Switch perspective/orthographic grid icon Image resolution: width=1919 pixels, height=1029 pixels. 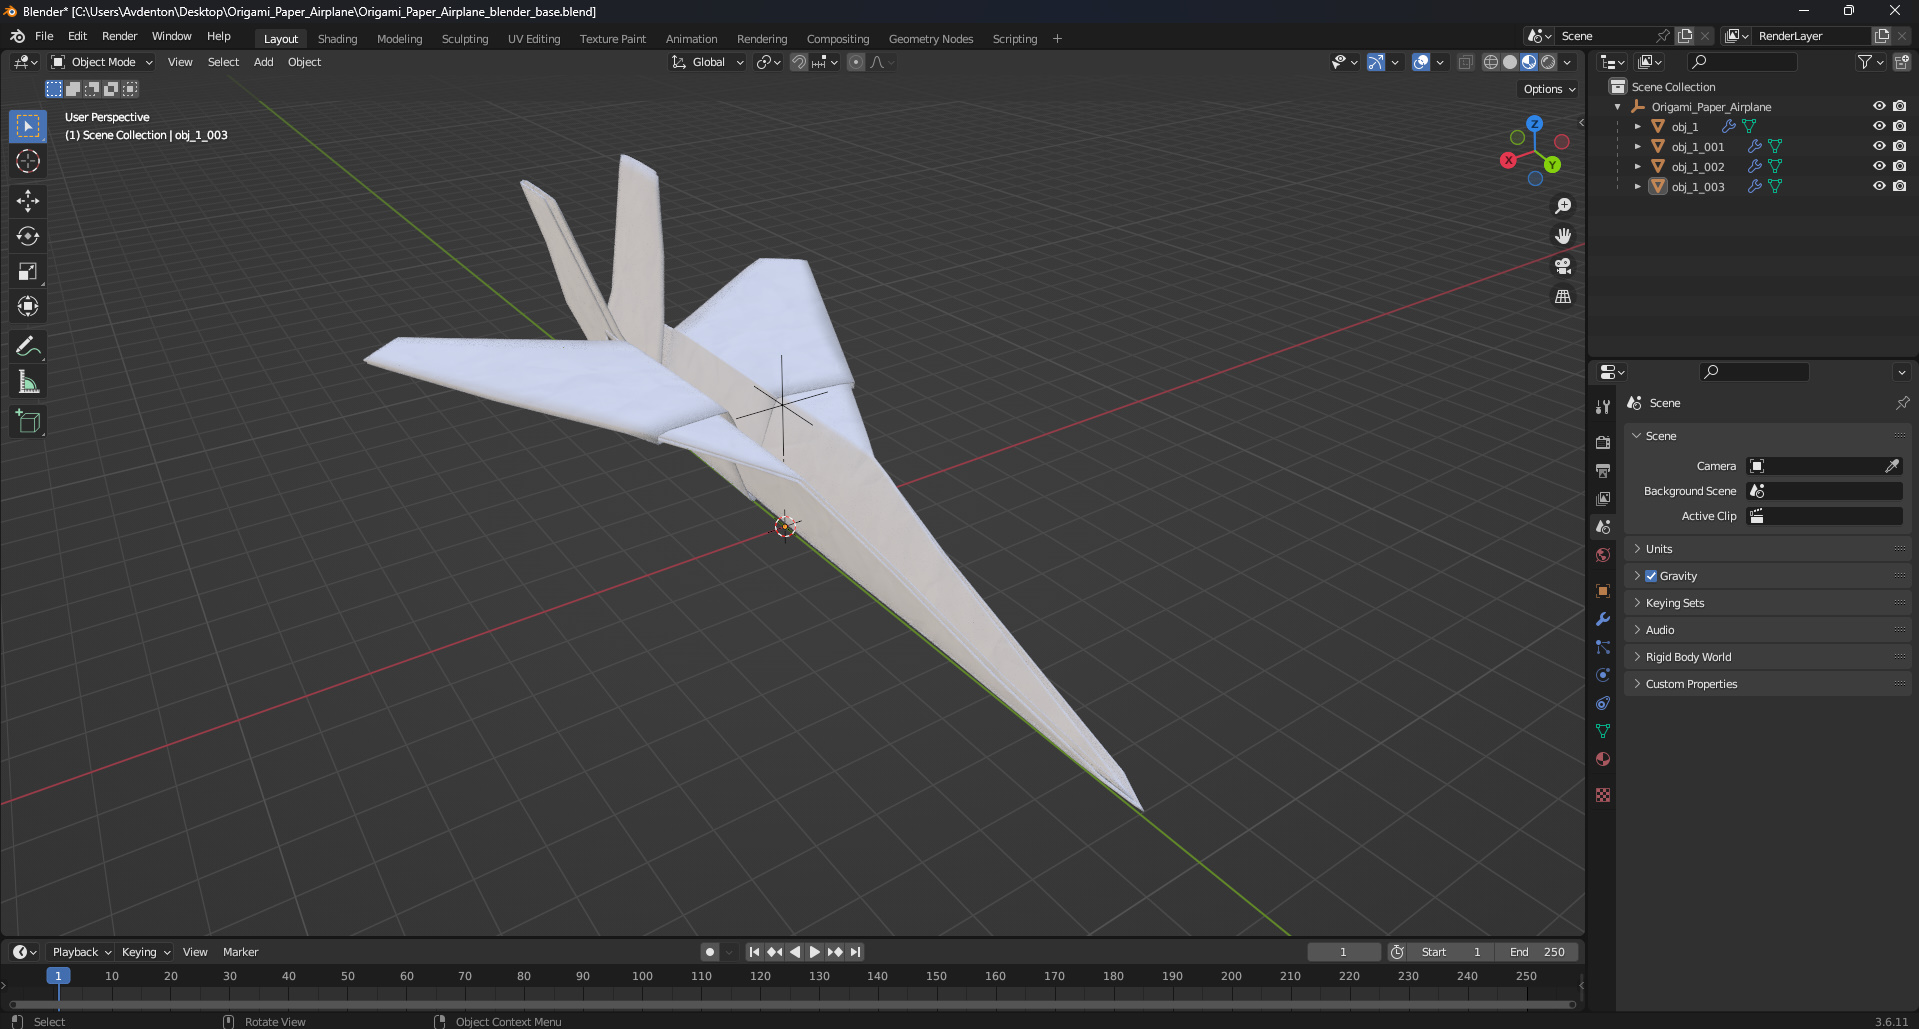1563,296
